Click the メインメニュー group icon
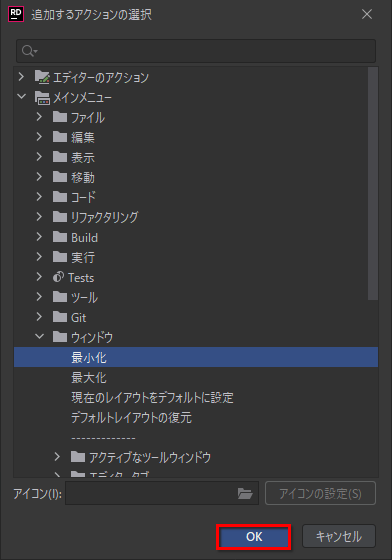The height and width of the screenshot is (560, 392). 42,98
